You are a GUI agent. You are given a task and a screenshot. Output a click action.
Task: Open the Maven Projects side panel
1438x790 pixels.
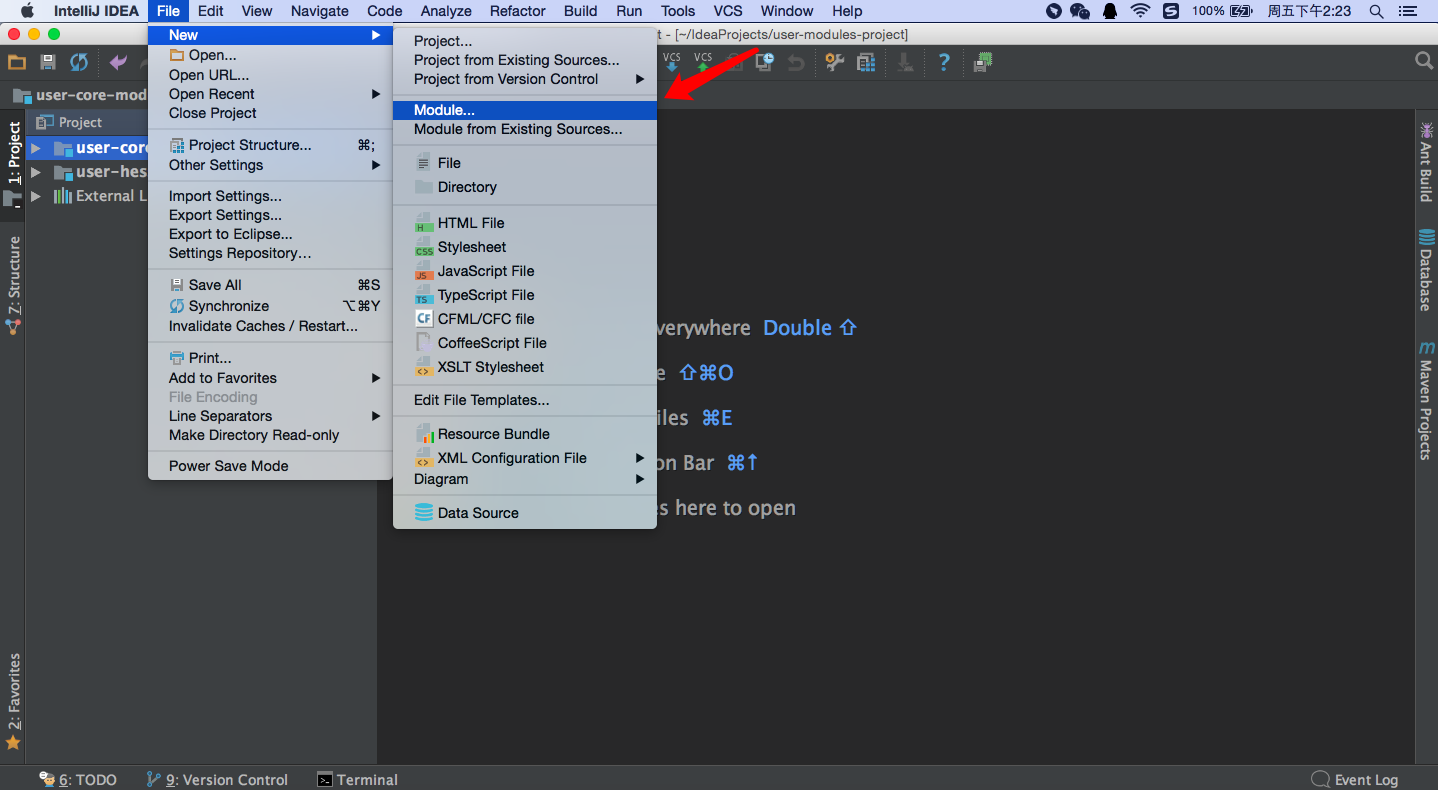[x=1426, y=404]
